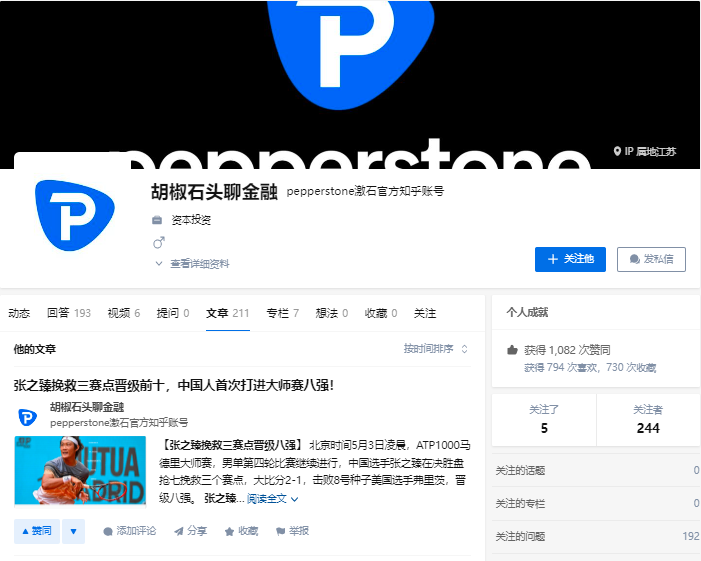
Task: Select the 文章 211 tab
Action: (228, 313)
